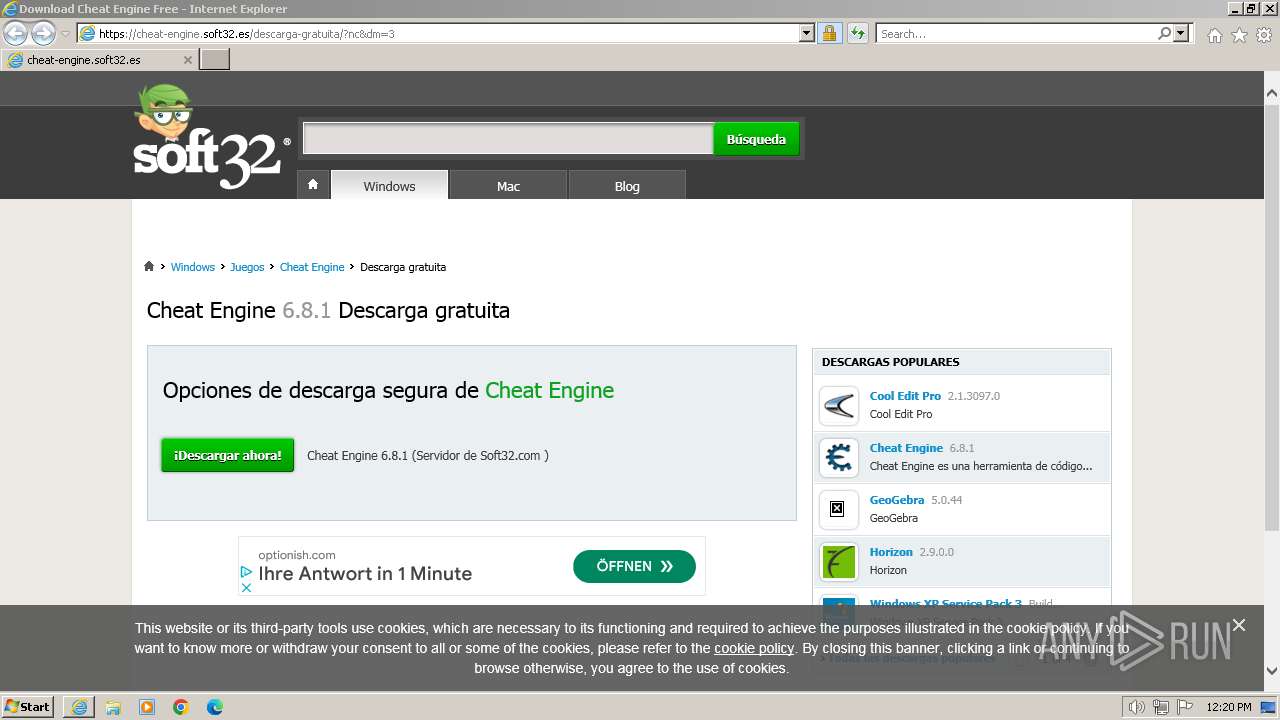Viewport: 1280px width, 720px height.
Task: Expand the search provider dropdown
Action: pos(1181,33)
